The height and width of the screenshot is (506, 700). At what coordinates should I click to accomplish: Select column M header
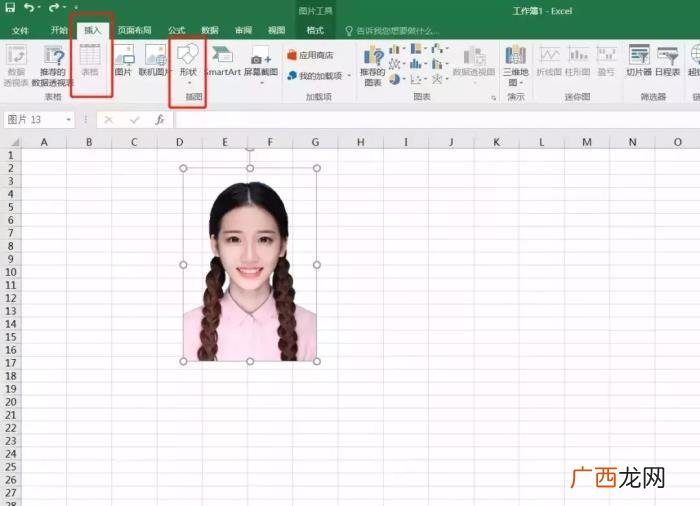click(x=587, y=142)
